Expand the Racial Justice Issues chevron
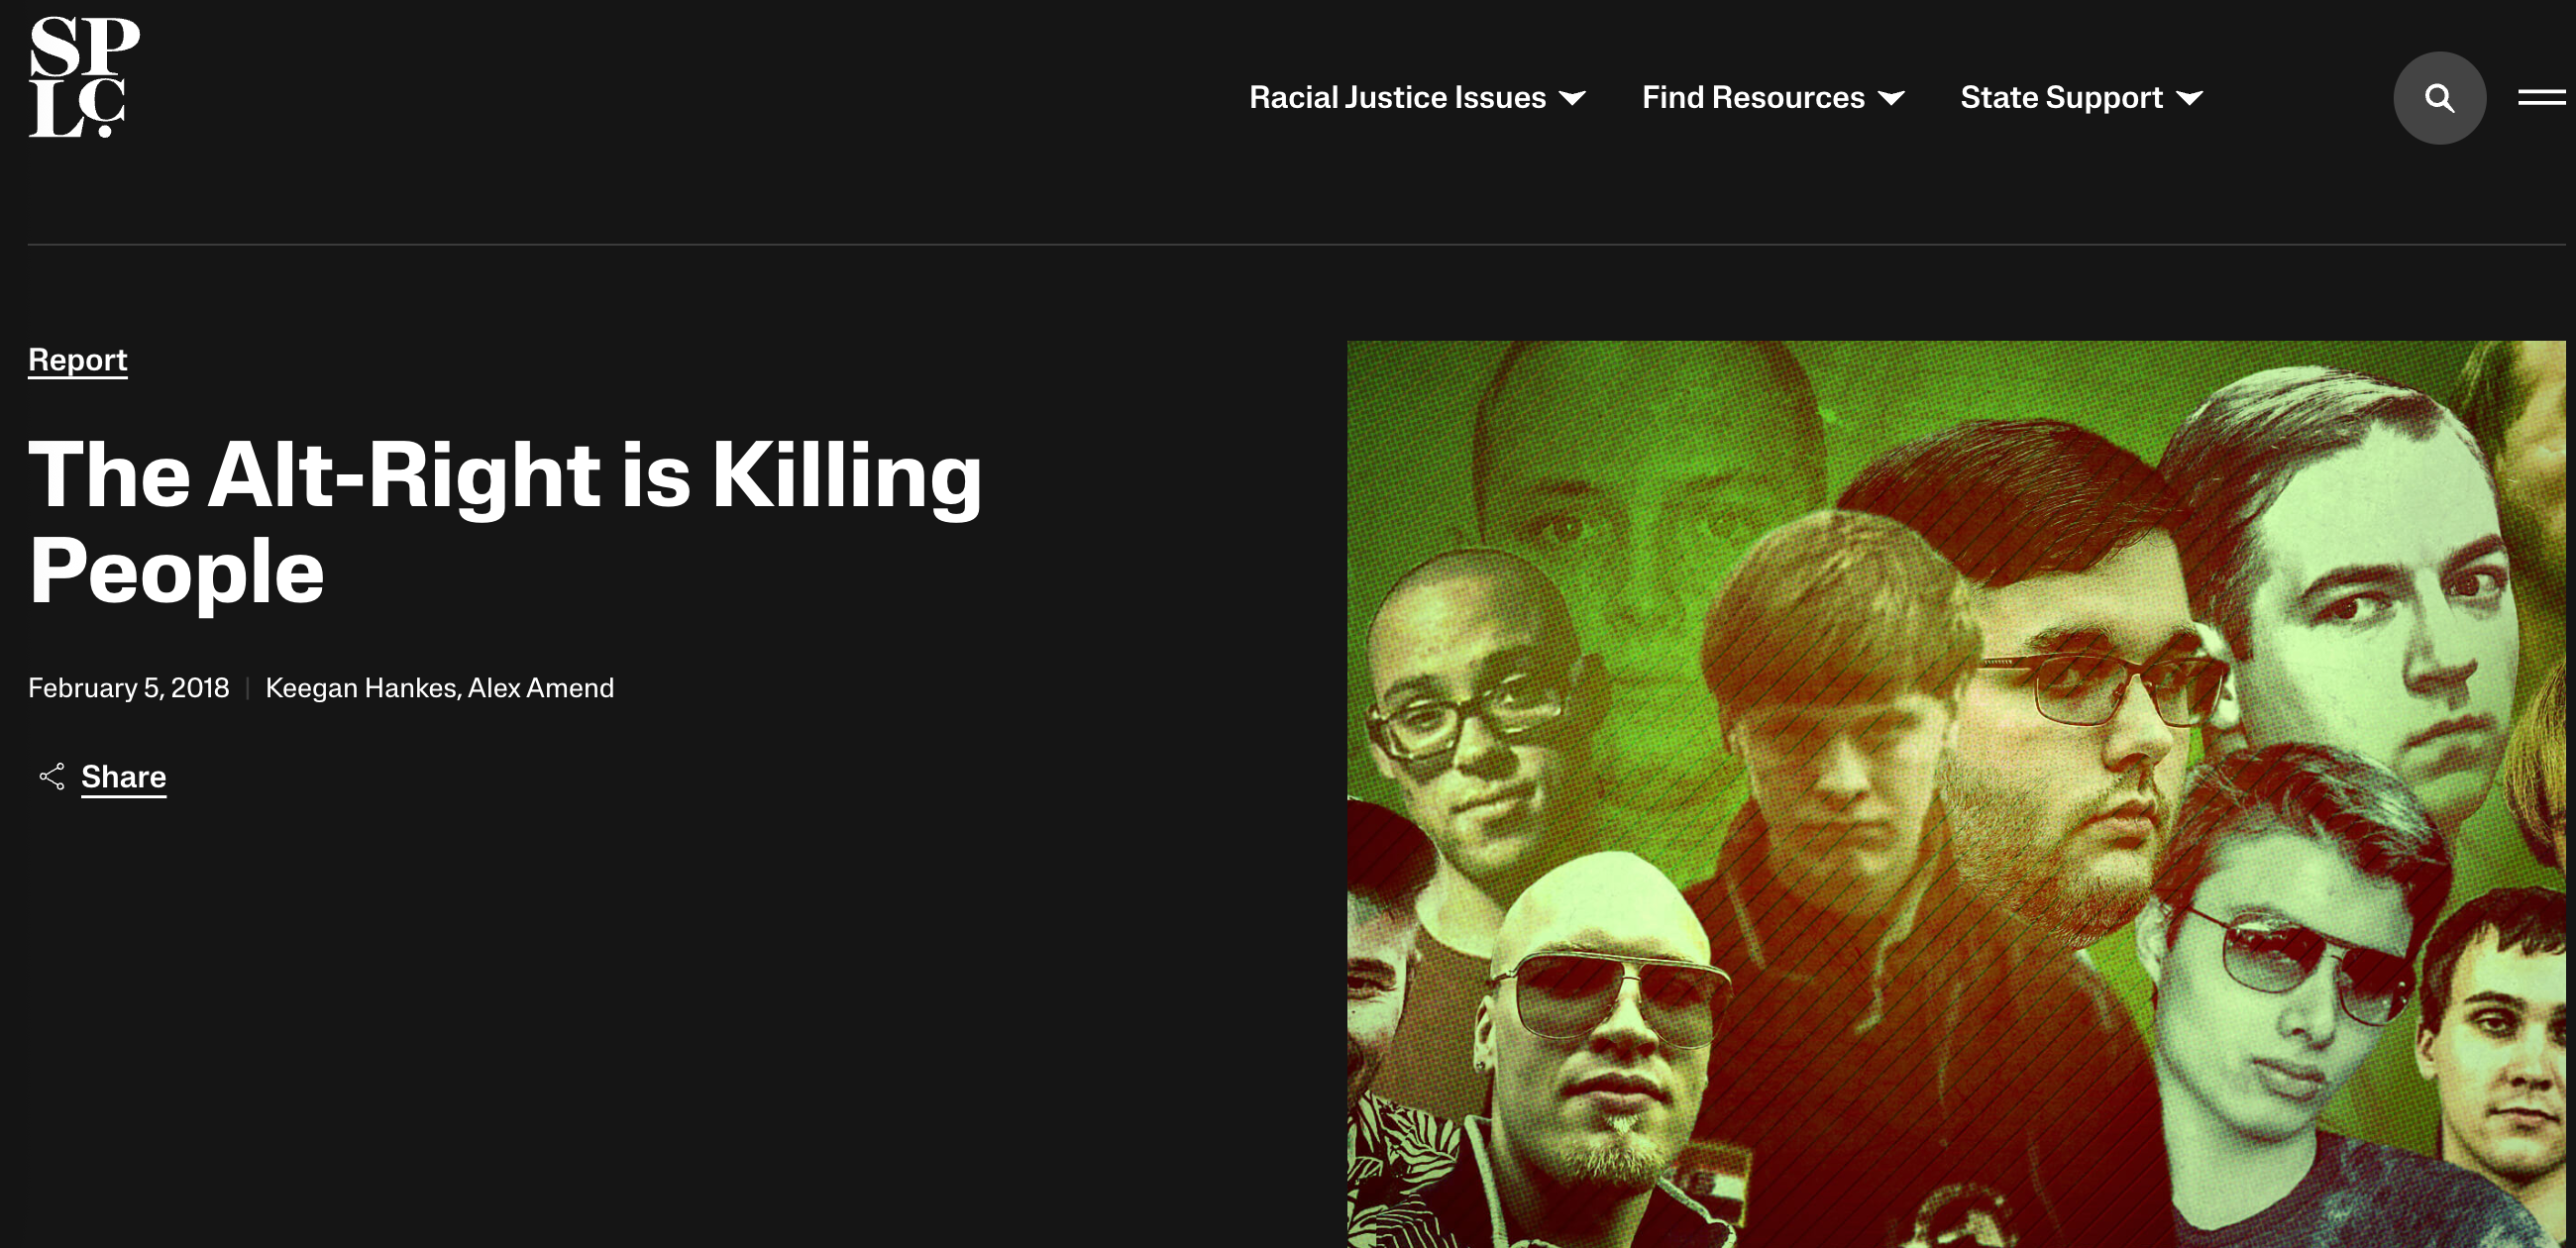 click(1573, 98)
